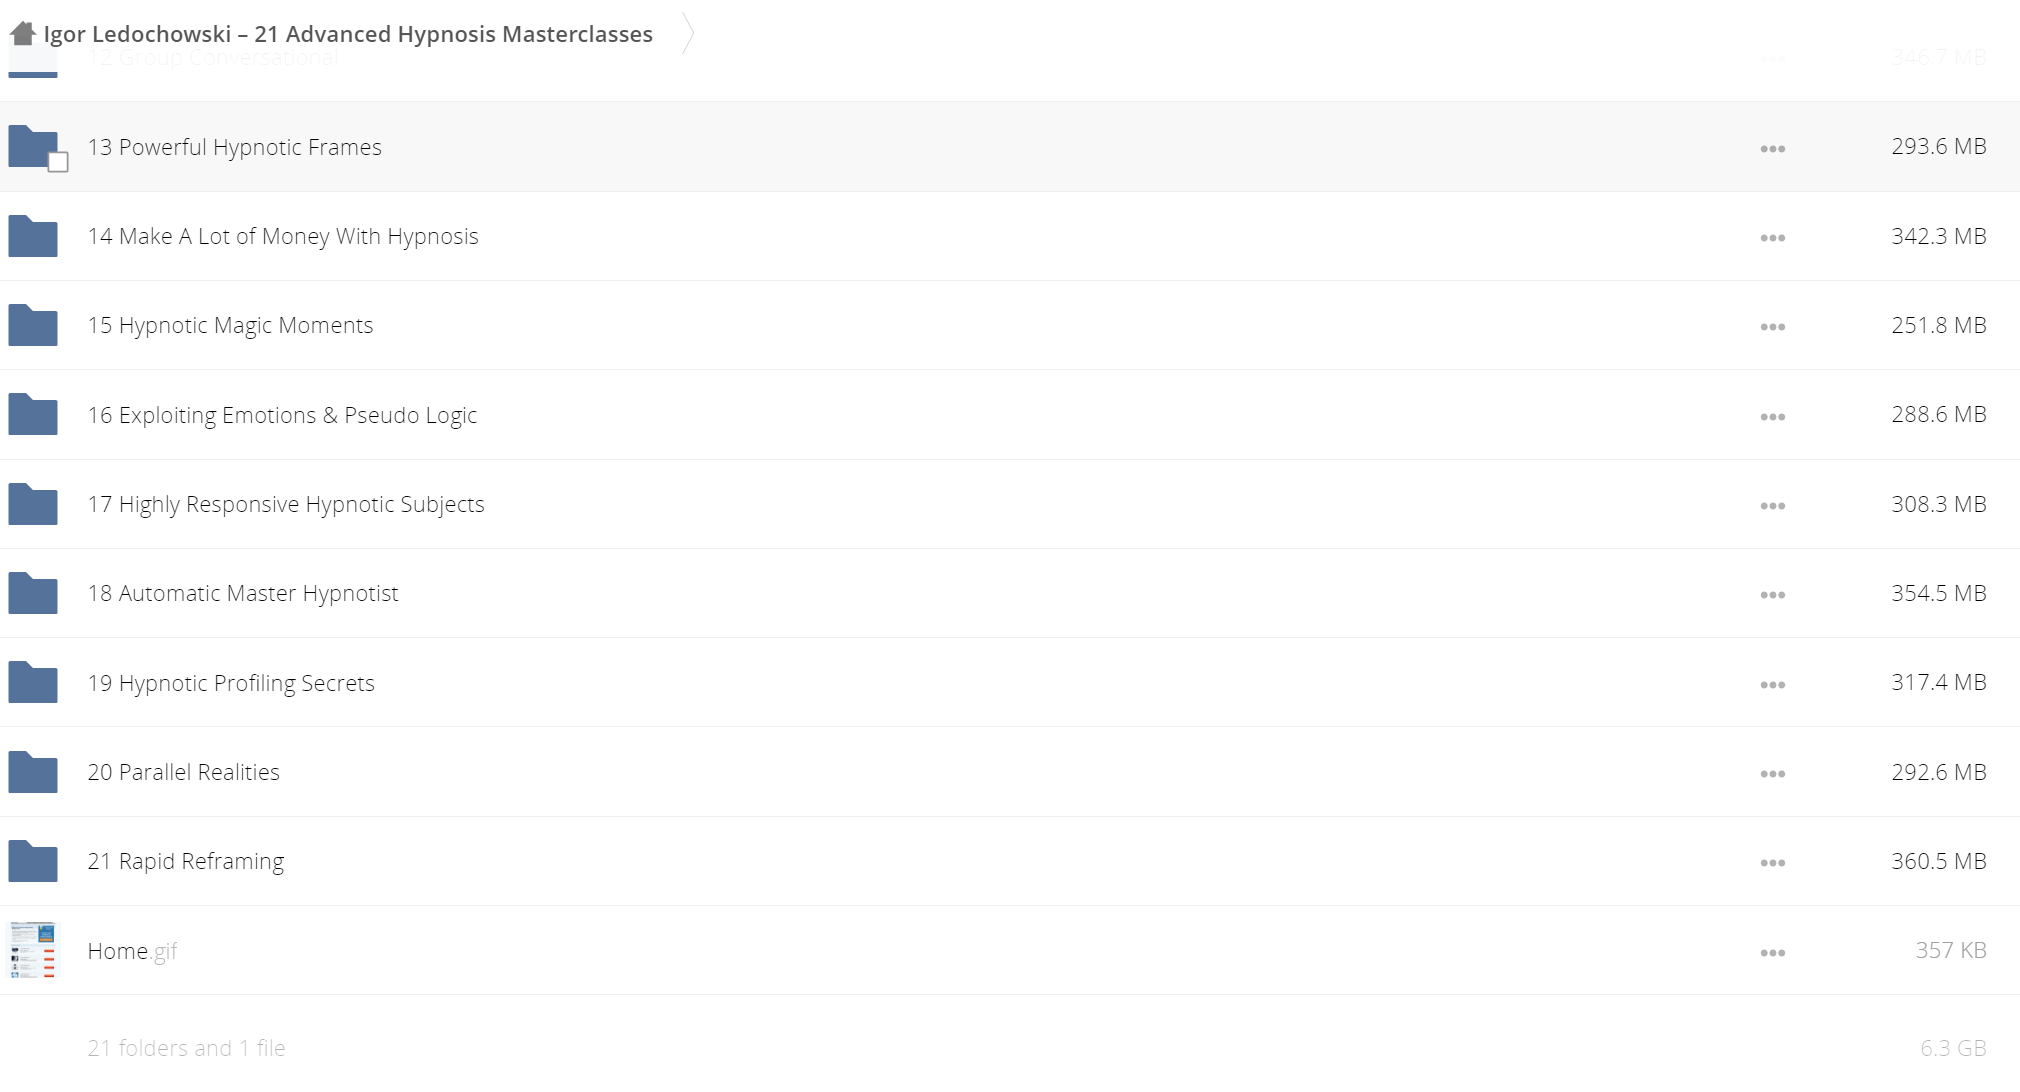Click the Igor Ledochowski breadcrumb title
Screen dimensions: 2020x1092
pos(348,34)
